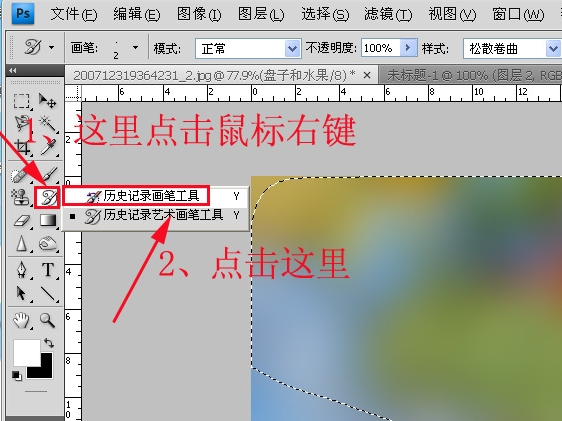Click the opacity field showing 100%
562x421 pixels.
(380, 48)
